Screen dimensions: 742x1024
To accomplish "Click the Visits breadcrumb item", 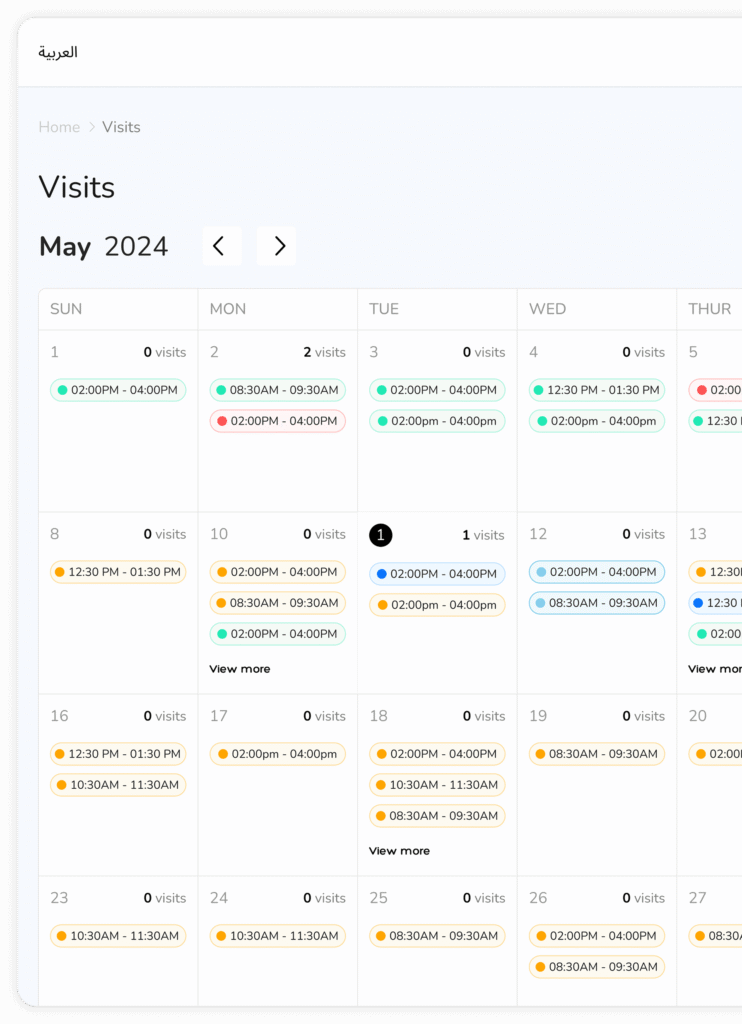I will (121, 127).
